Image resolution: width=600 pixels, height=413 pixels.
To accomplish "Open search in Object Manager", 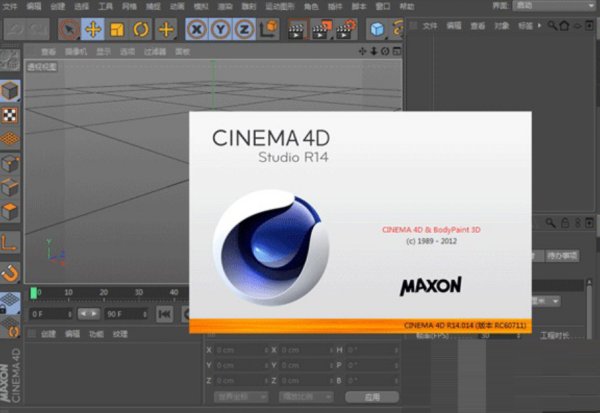I will (x=552, y=26).
